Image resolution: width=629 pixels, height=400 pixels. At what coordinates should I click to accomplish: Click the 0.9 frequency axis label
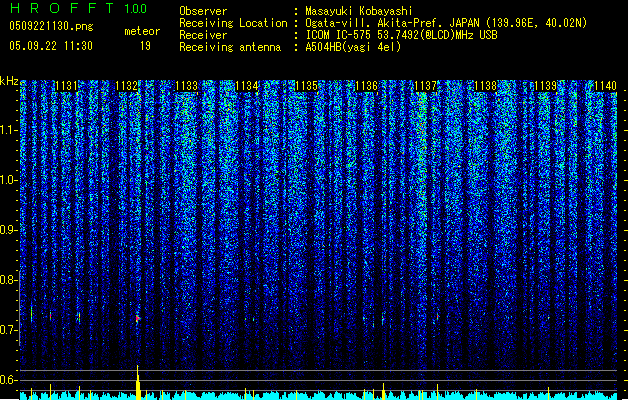pos(8,230)
